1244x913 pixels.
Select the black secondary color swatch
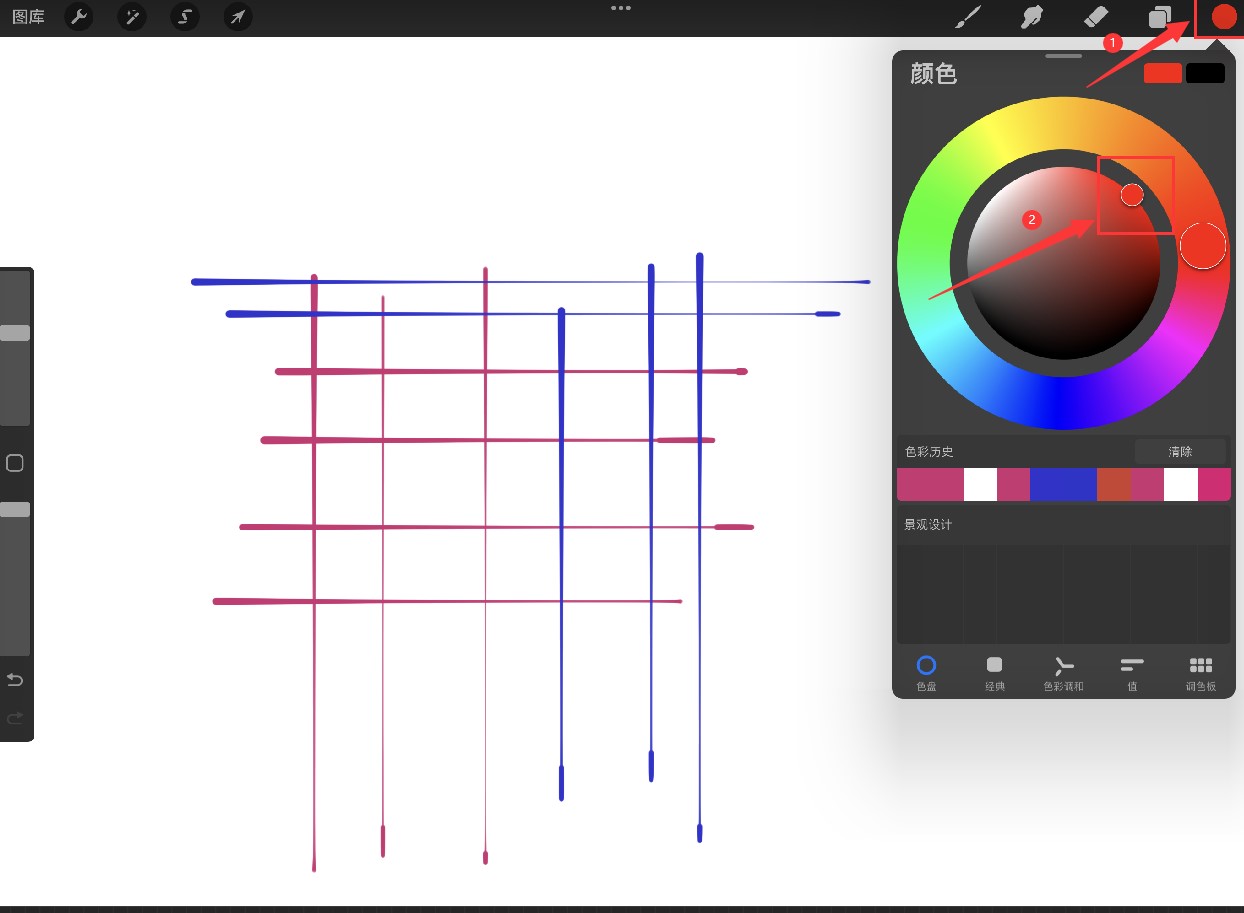pos(1205,73)
